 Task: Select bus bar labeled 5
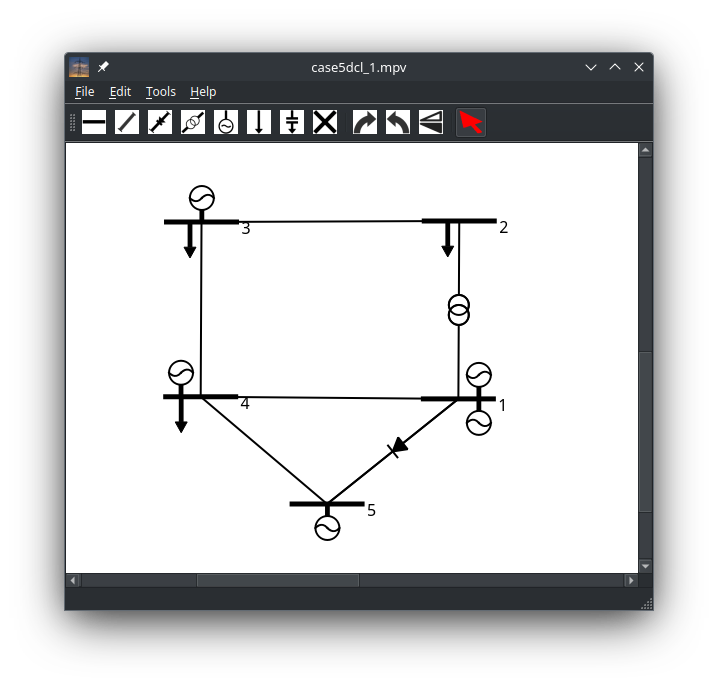click(x=327, y=504)
